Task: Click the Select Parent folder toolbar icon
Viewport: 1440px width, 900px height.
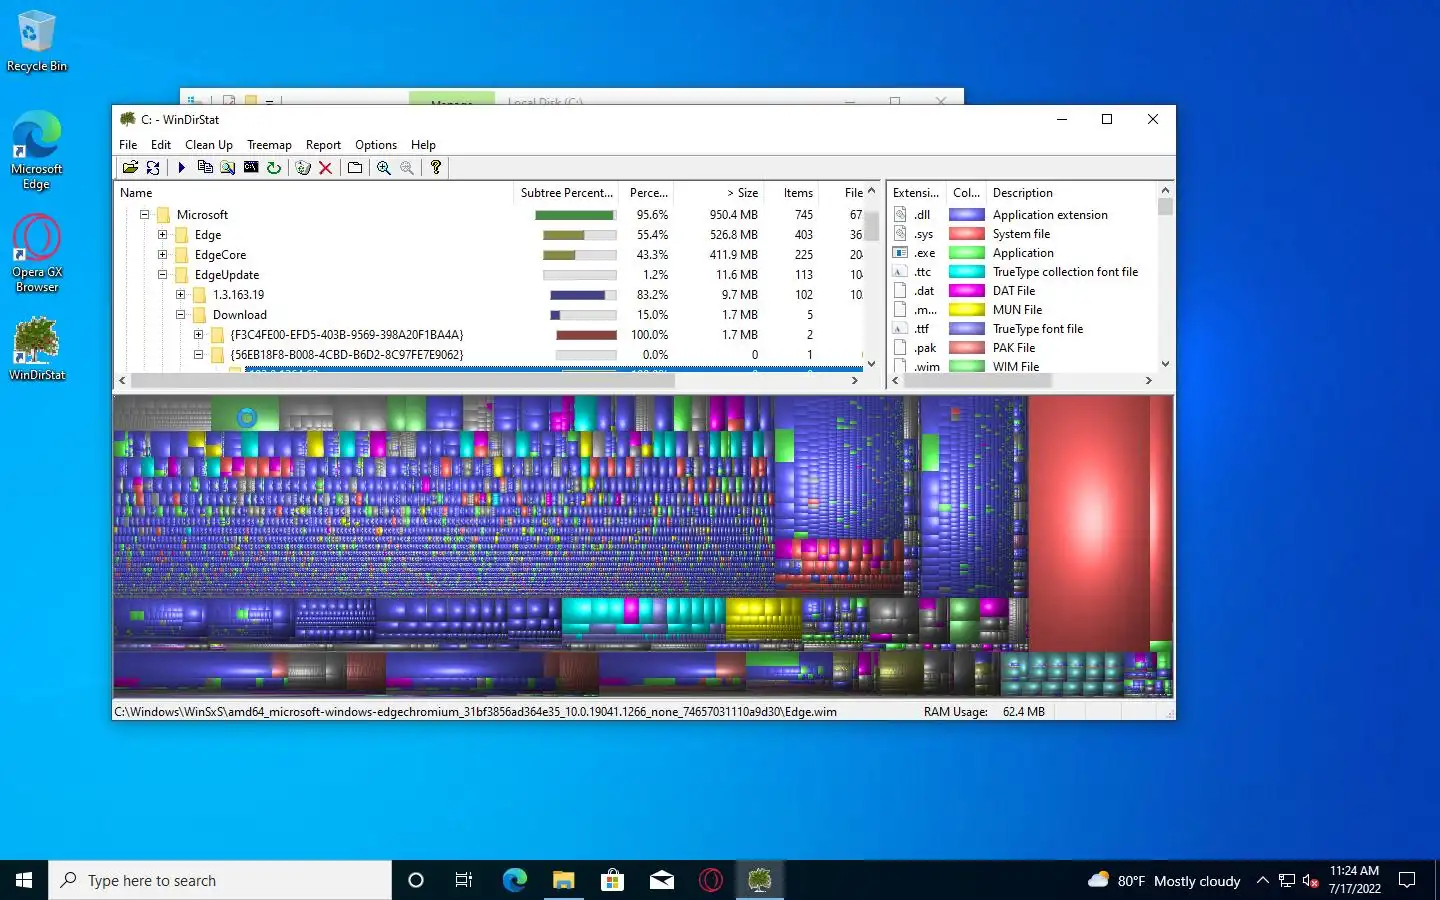Action: coord(355,168)
